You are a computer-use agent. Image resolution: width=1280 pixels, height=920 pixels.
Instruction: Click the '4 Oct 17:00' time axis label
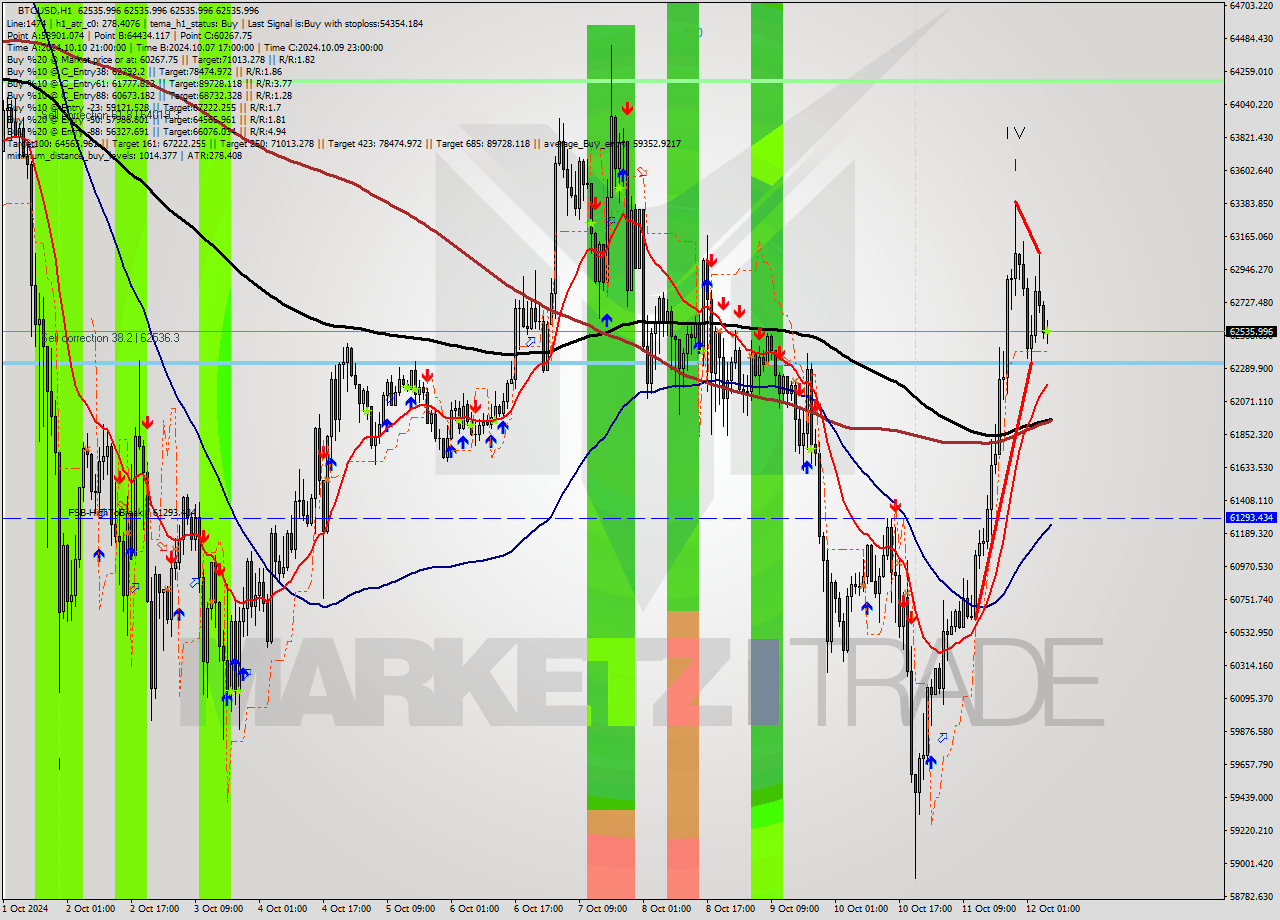tap(346, 909)
